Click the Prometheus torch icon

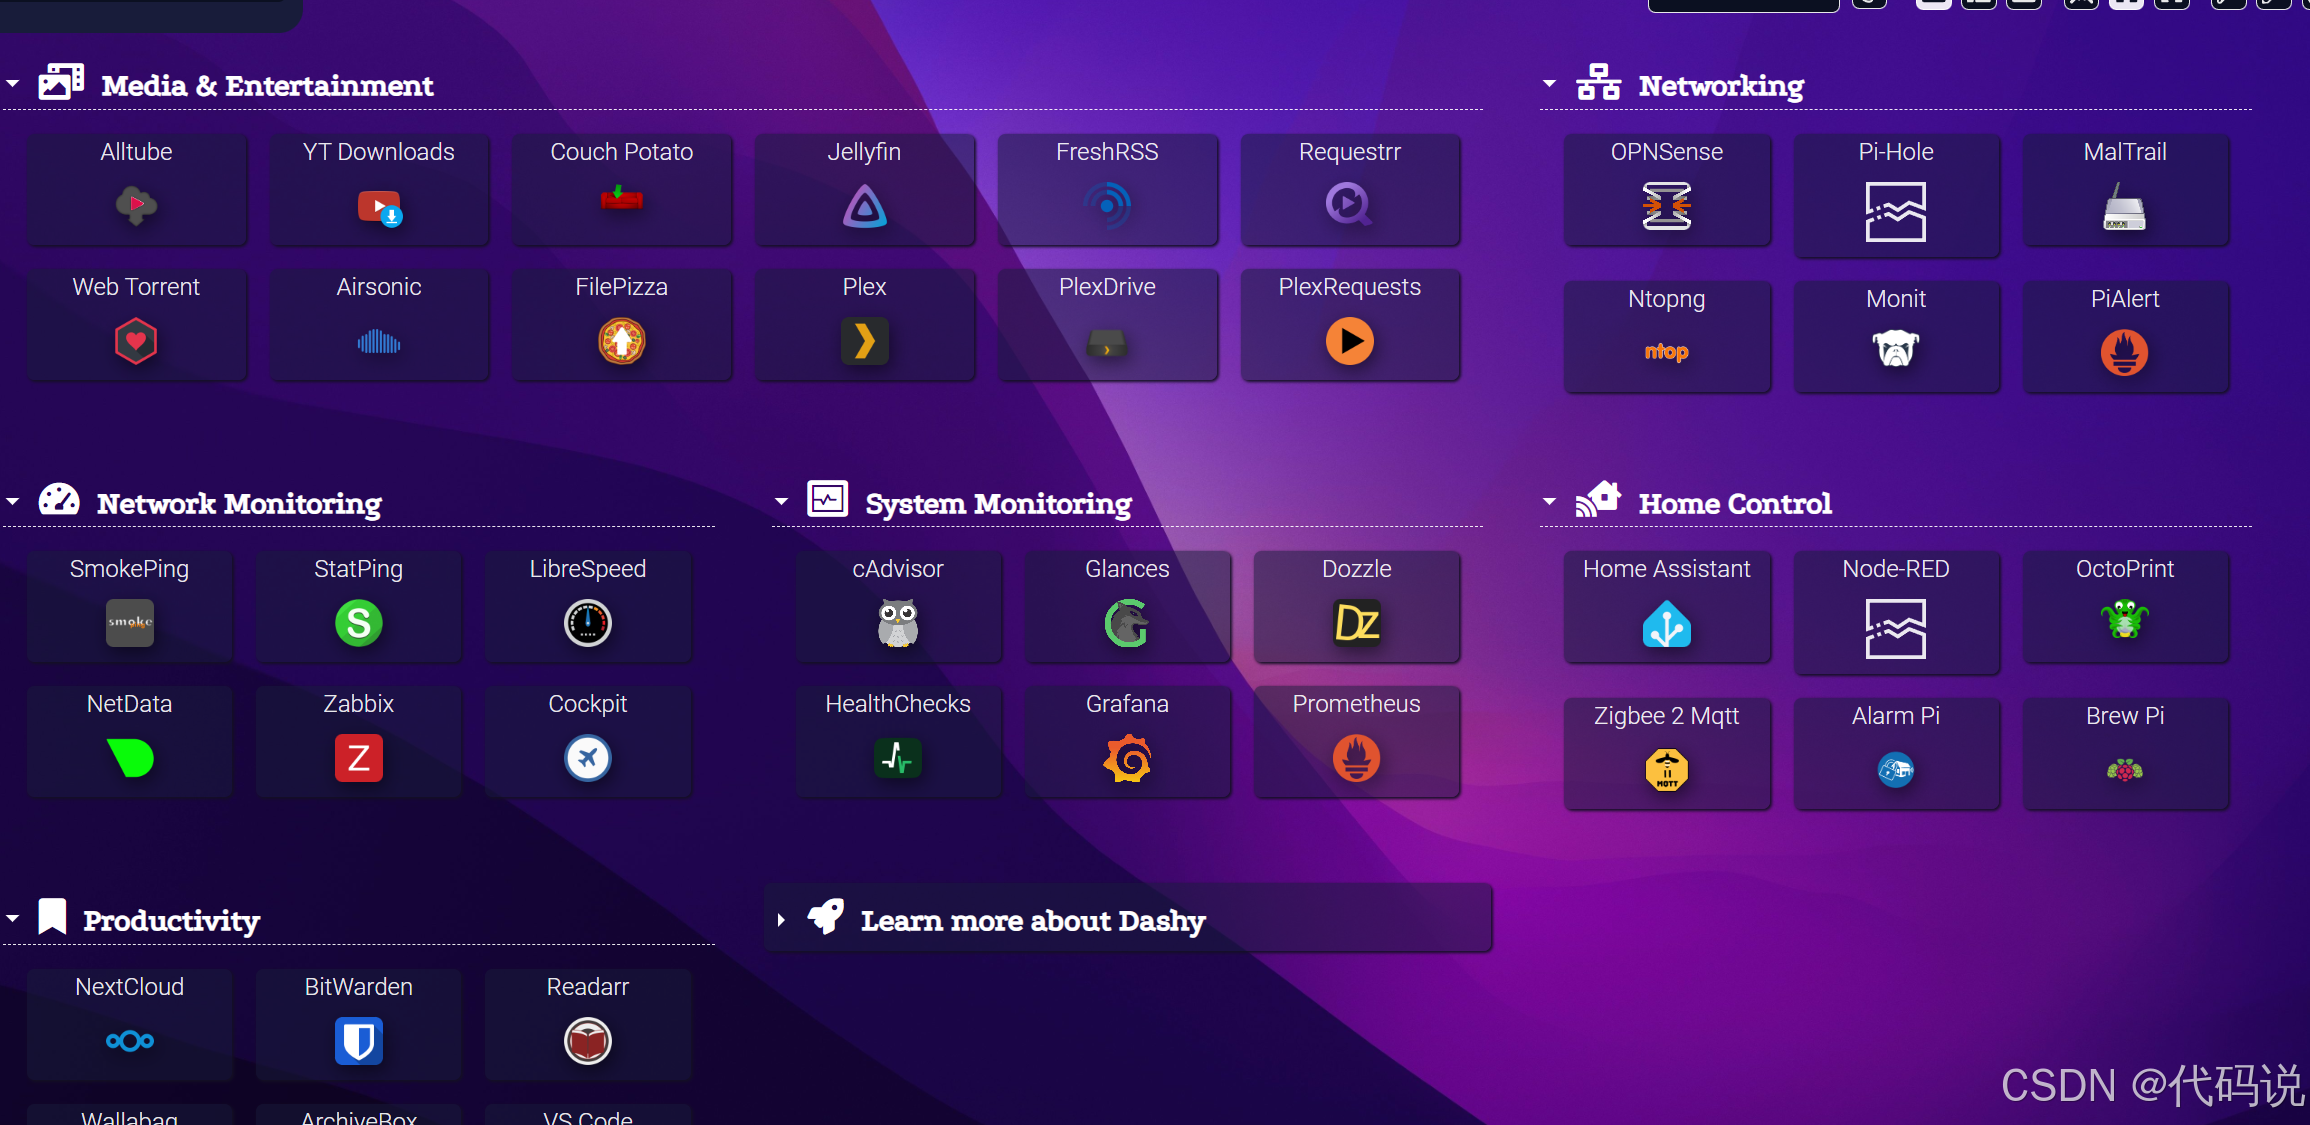coord(1356,758)
